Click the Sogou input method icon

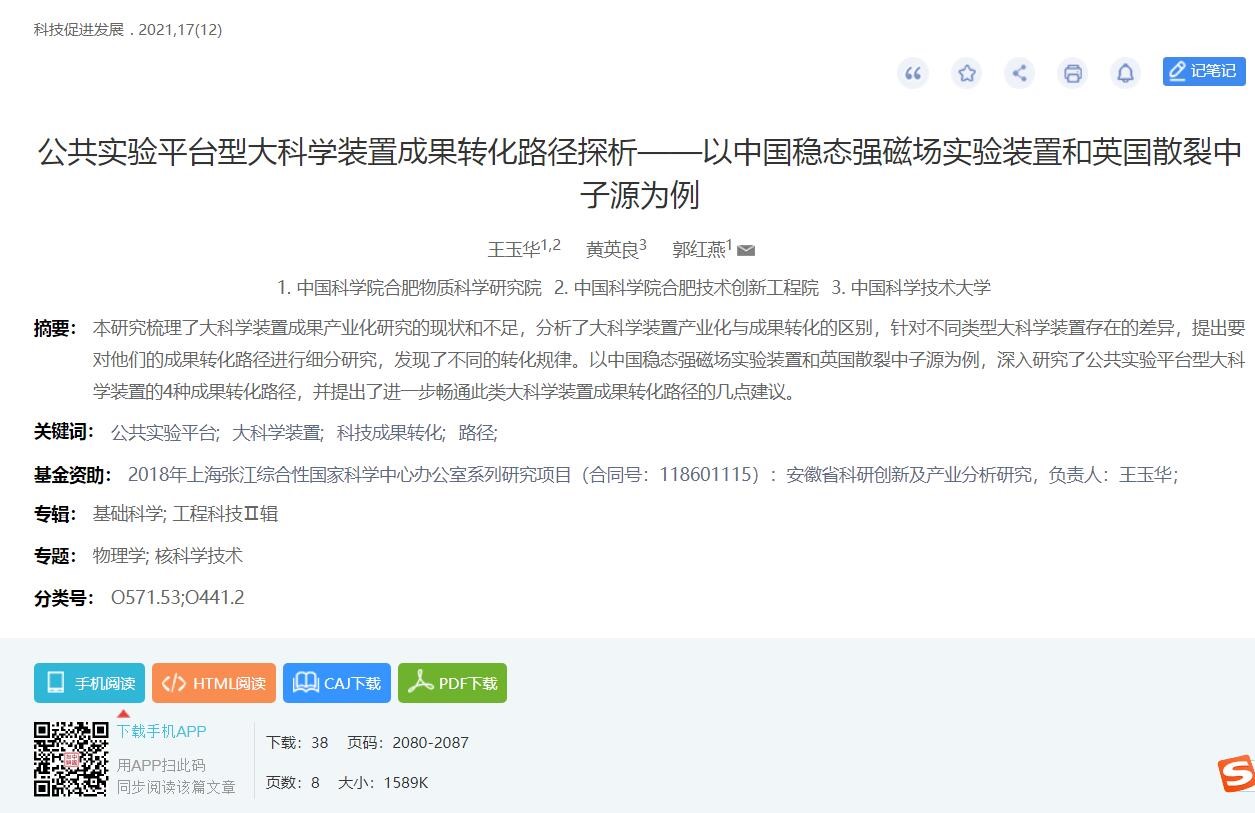point(1238,771)
